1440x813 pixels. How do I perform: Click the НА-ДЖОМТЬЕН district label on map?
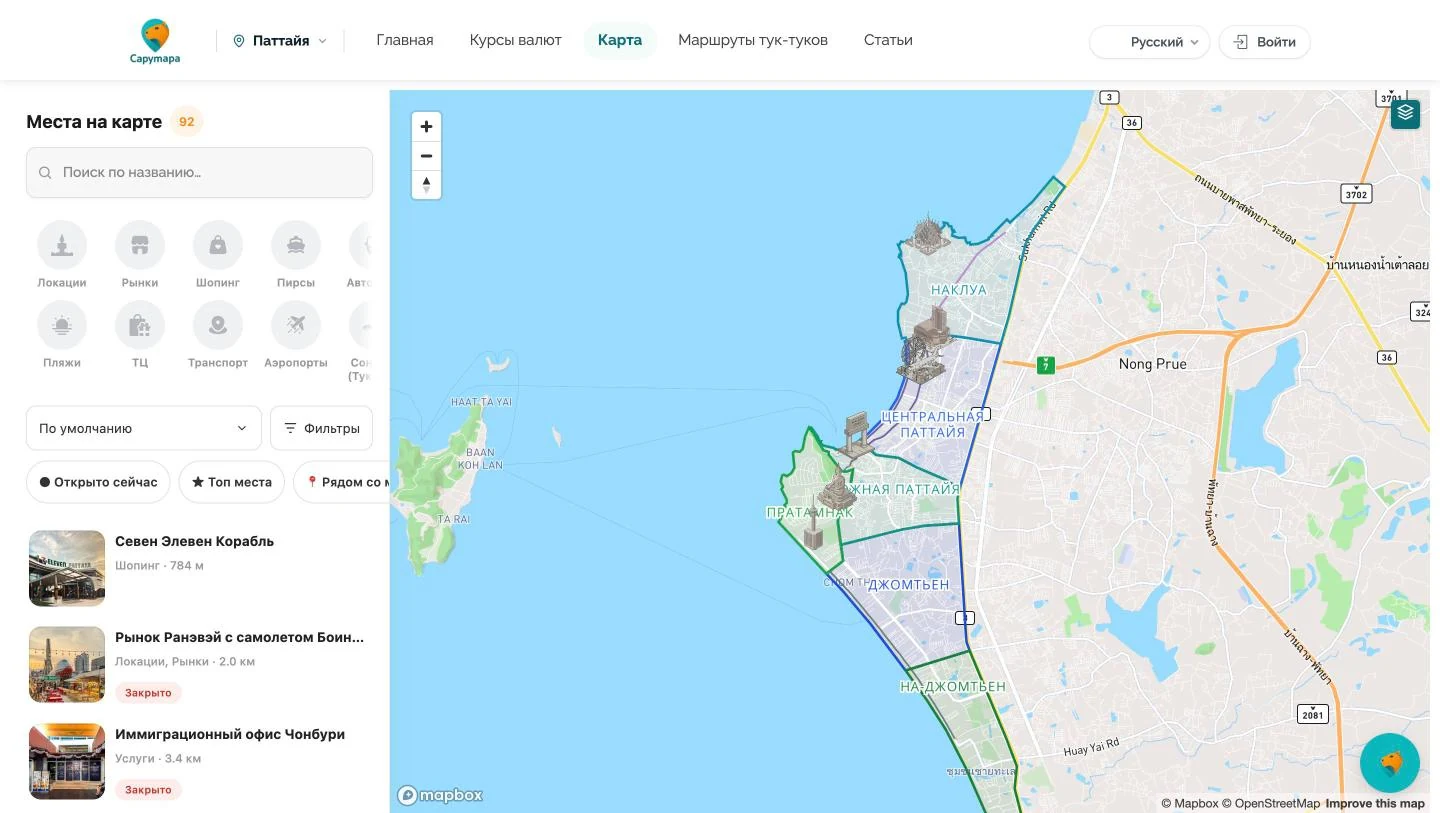point(953,687)
